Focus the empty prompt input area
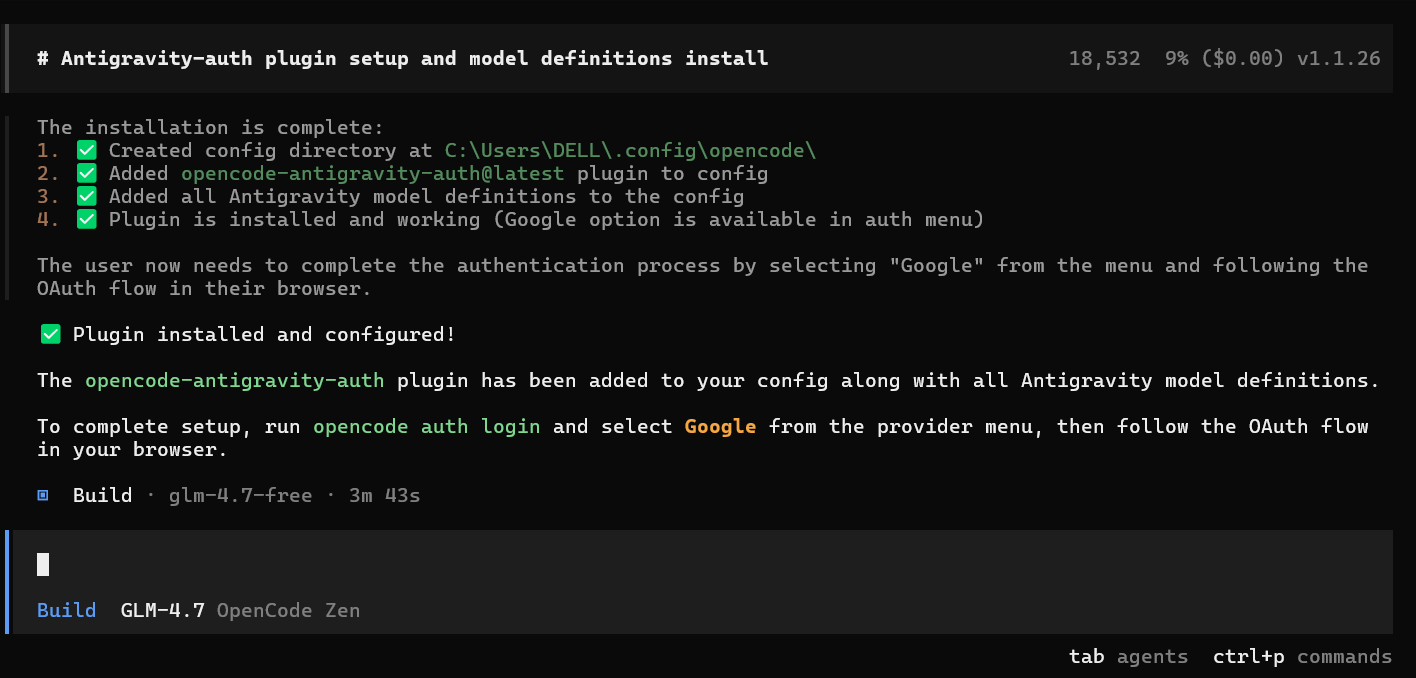Viewport: 1416px width, 678px height. pyautogui.click(x=700, y=564)
